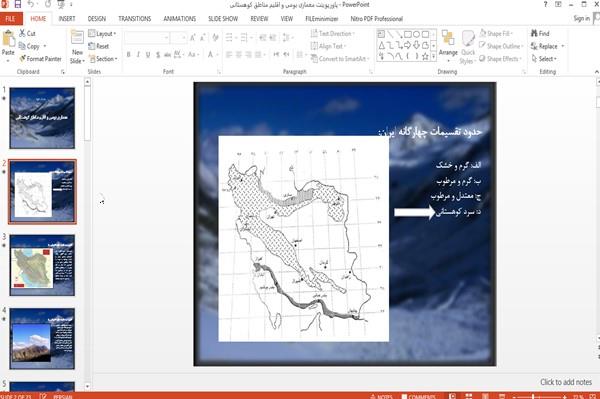This screenshot has height=399, width=600.
Task: Decrease font size with small A
Action: click(203, 37)
